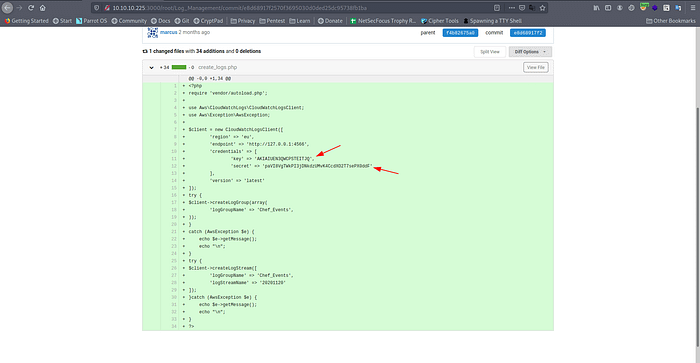The image size is (700, 363).
Task: Click the translate page icon in address bar
Action: coord(532,8)
